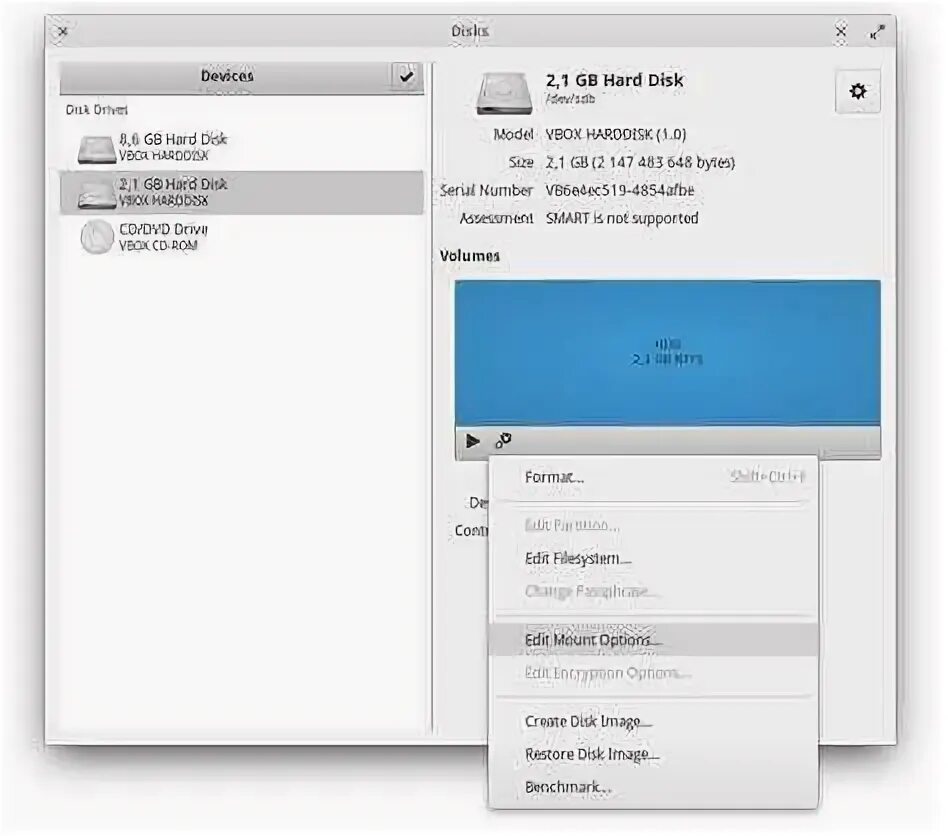Screen dimensions: 948x836
Task: Choose Restore Disk Image...
Action: tap(653, 754)
